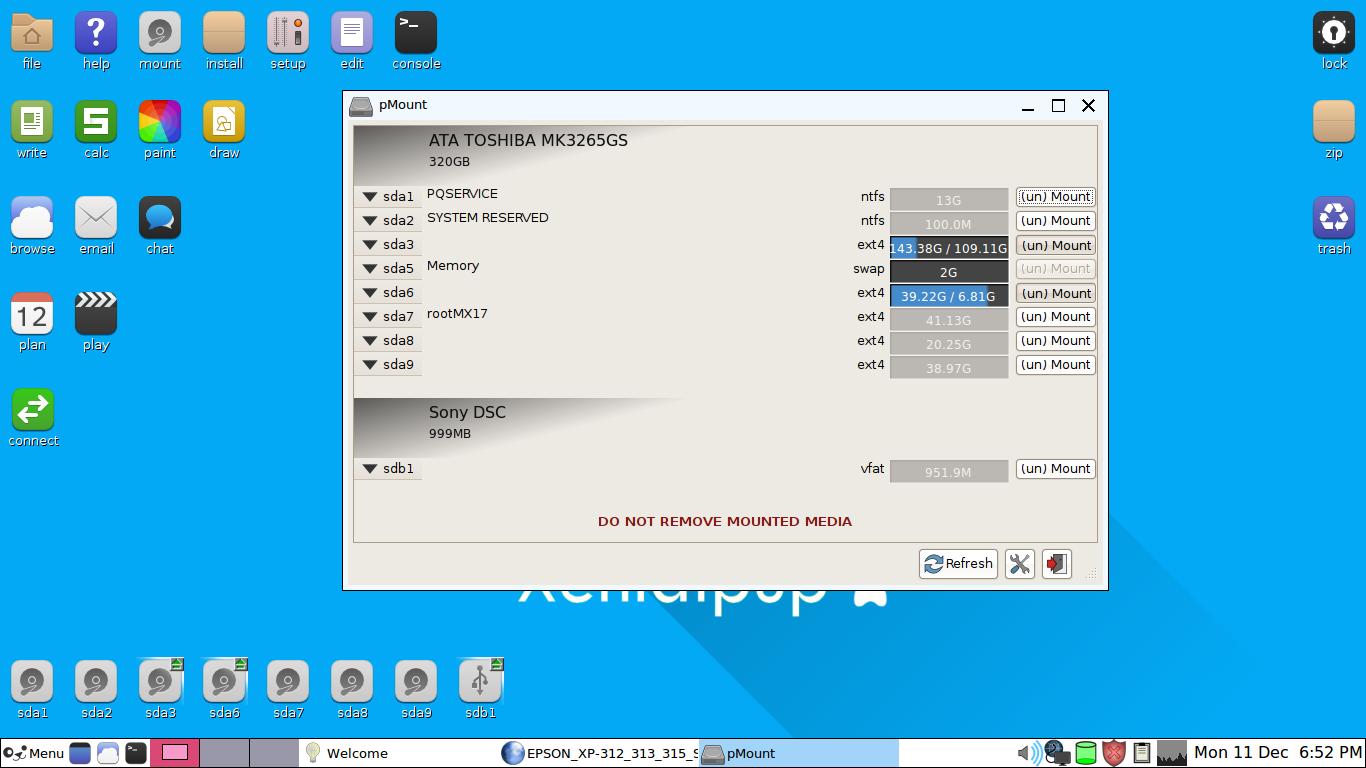Click the red firewall shield tray icon
The height and width of the screenshot is (768, 1366).
1114,753
